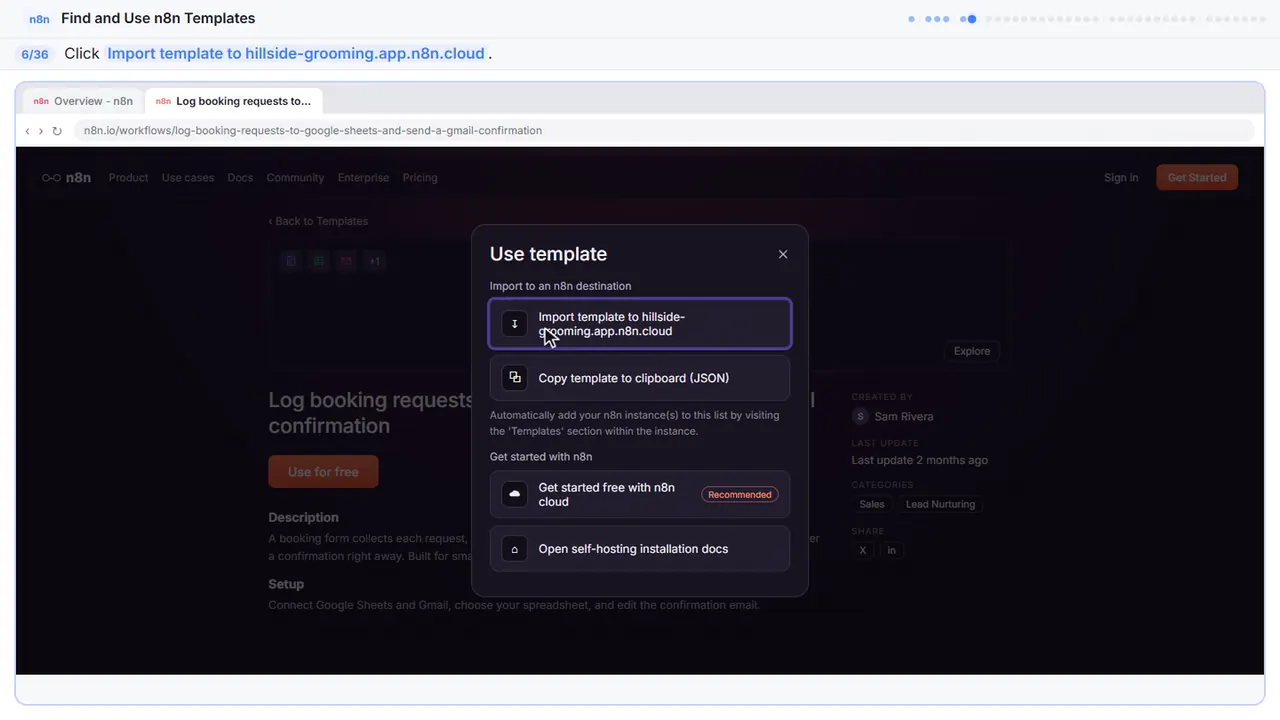Click the Sales category tag

tap(872, 504)
